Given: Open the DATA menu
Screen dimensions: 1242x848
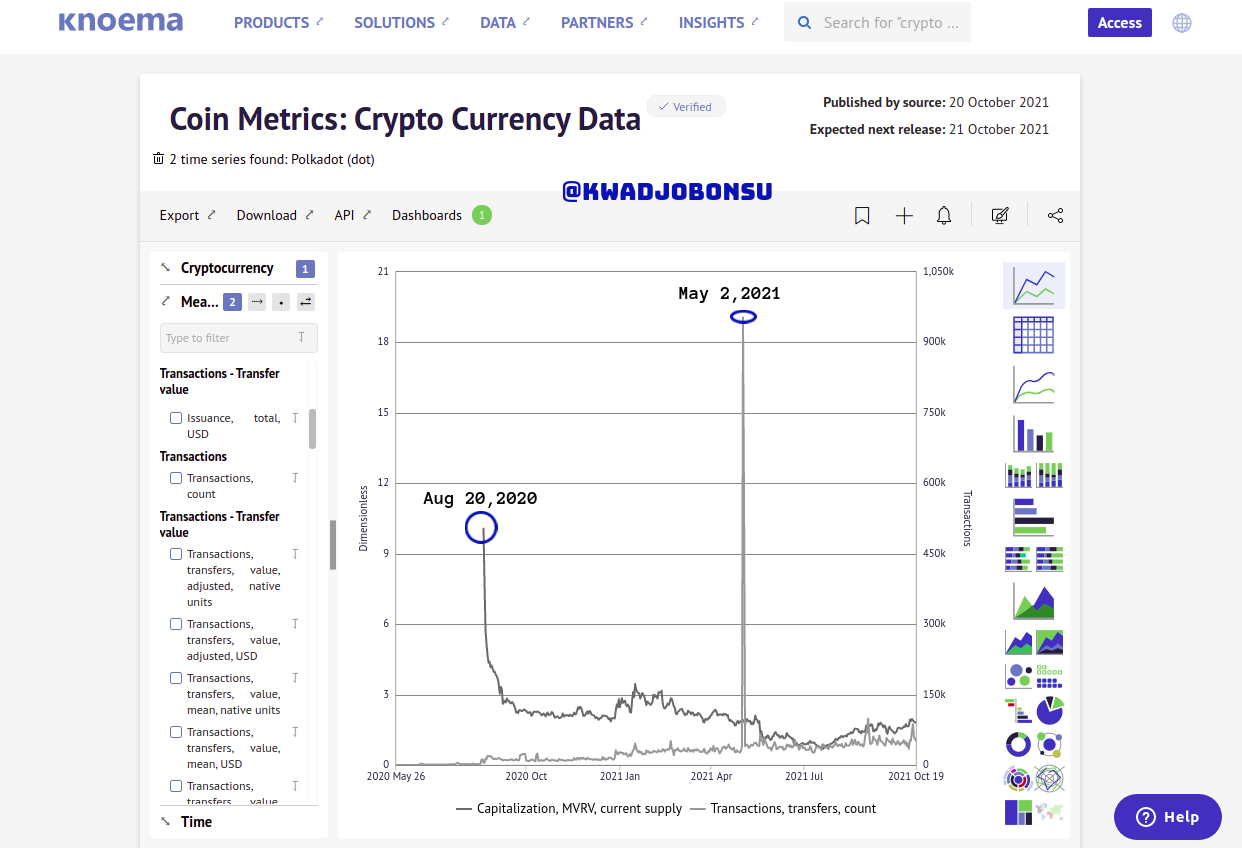Looking at the screenshot, I should click(505, 22).
